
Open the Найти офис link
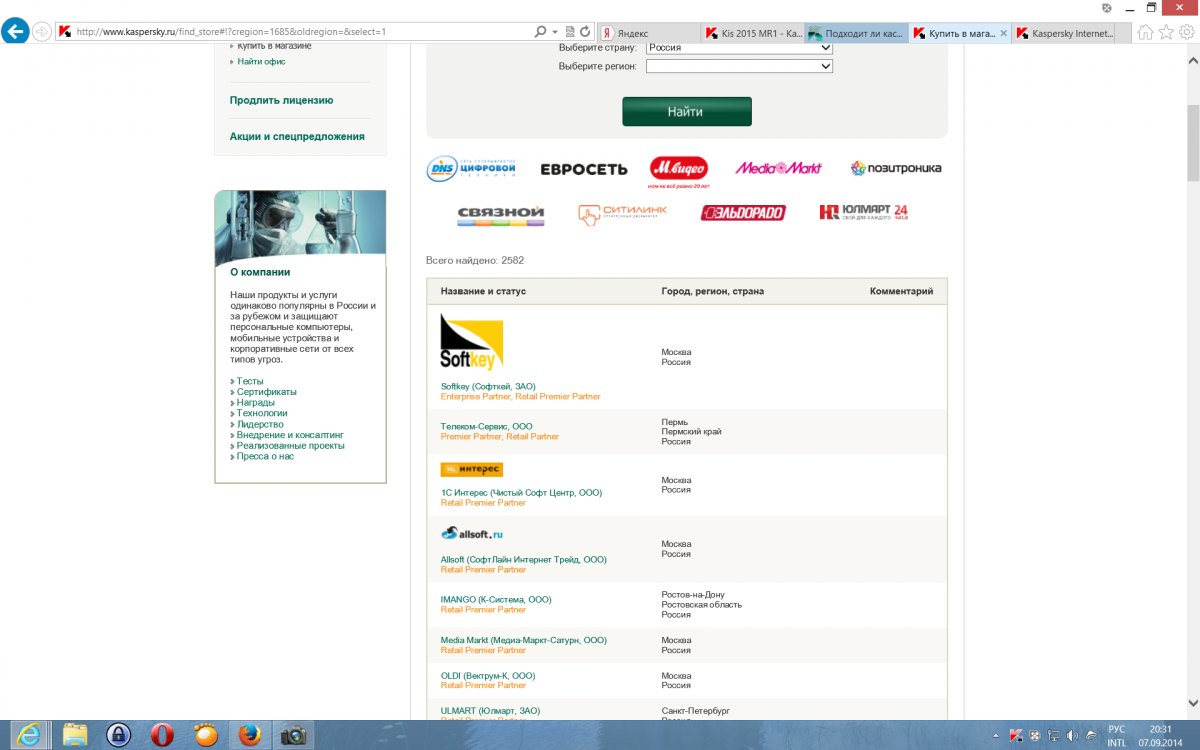tap(261, 61)
